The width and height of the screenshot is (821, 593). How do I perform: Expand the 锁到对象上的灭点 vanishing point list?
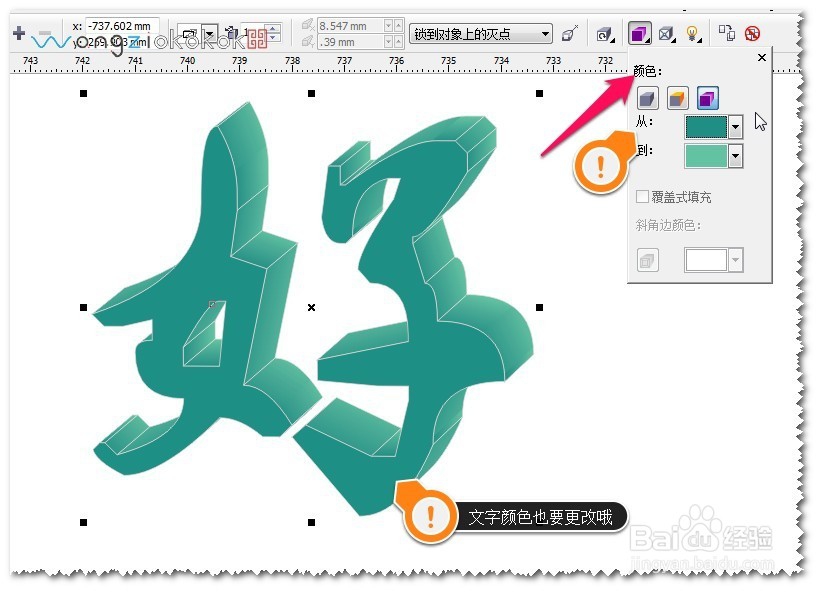tap(545, 32)
